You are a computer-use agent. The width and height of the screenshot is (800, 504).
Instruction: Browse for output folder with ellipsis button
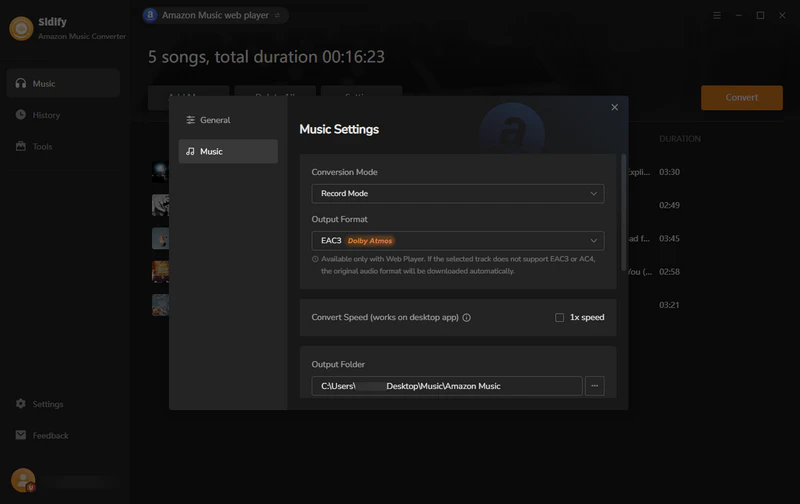595,386
